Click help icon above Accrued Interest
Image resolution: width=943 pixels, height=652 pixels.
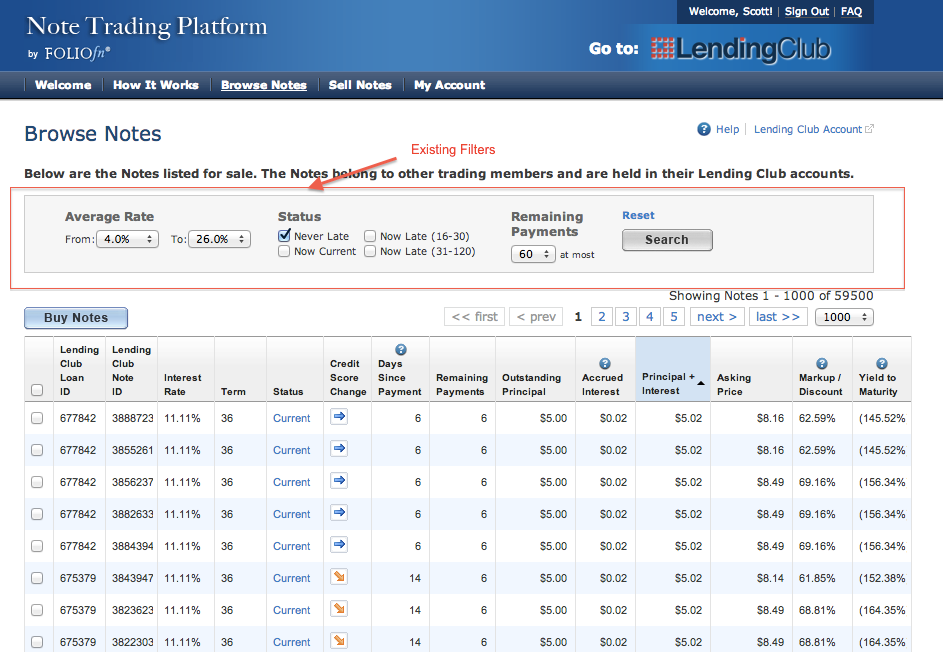[x=604, y=364]
